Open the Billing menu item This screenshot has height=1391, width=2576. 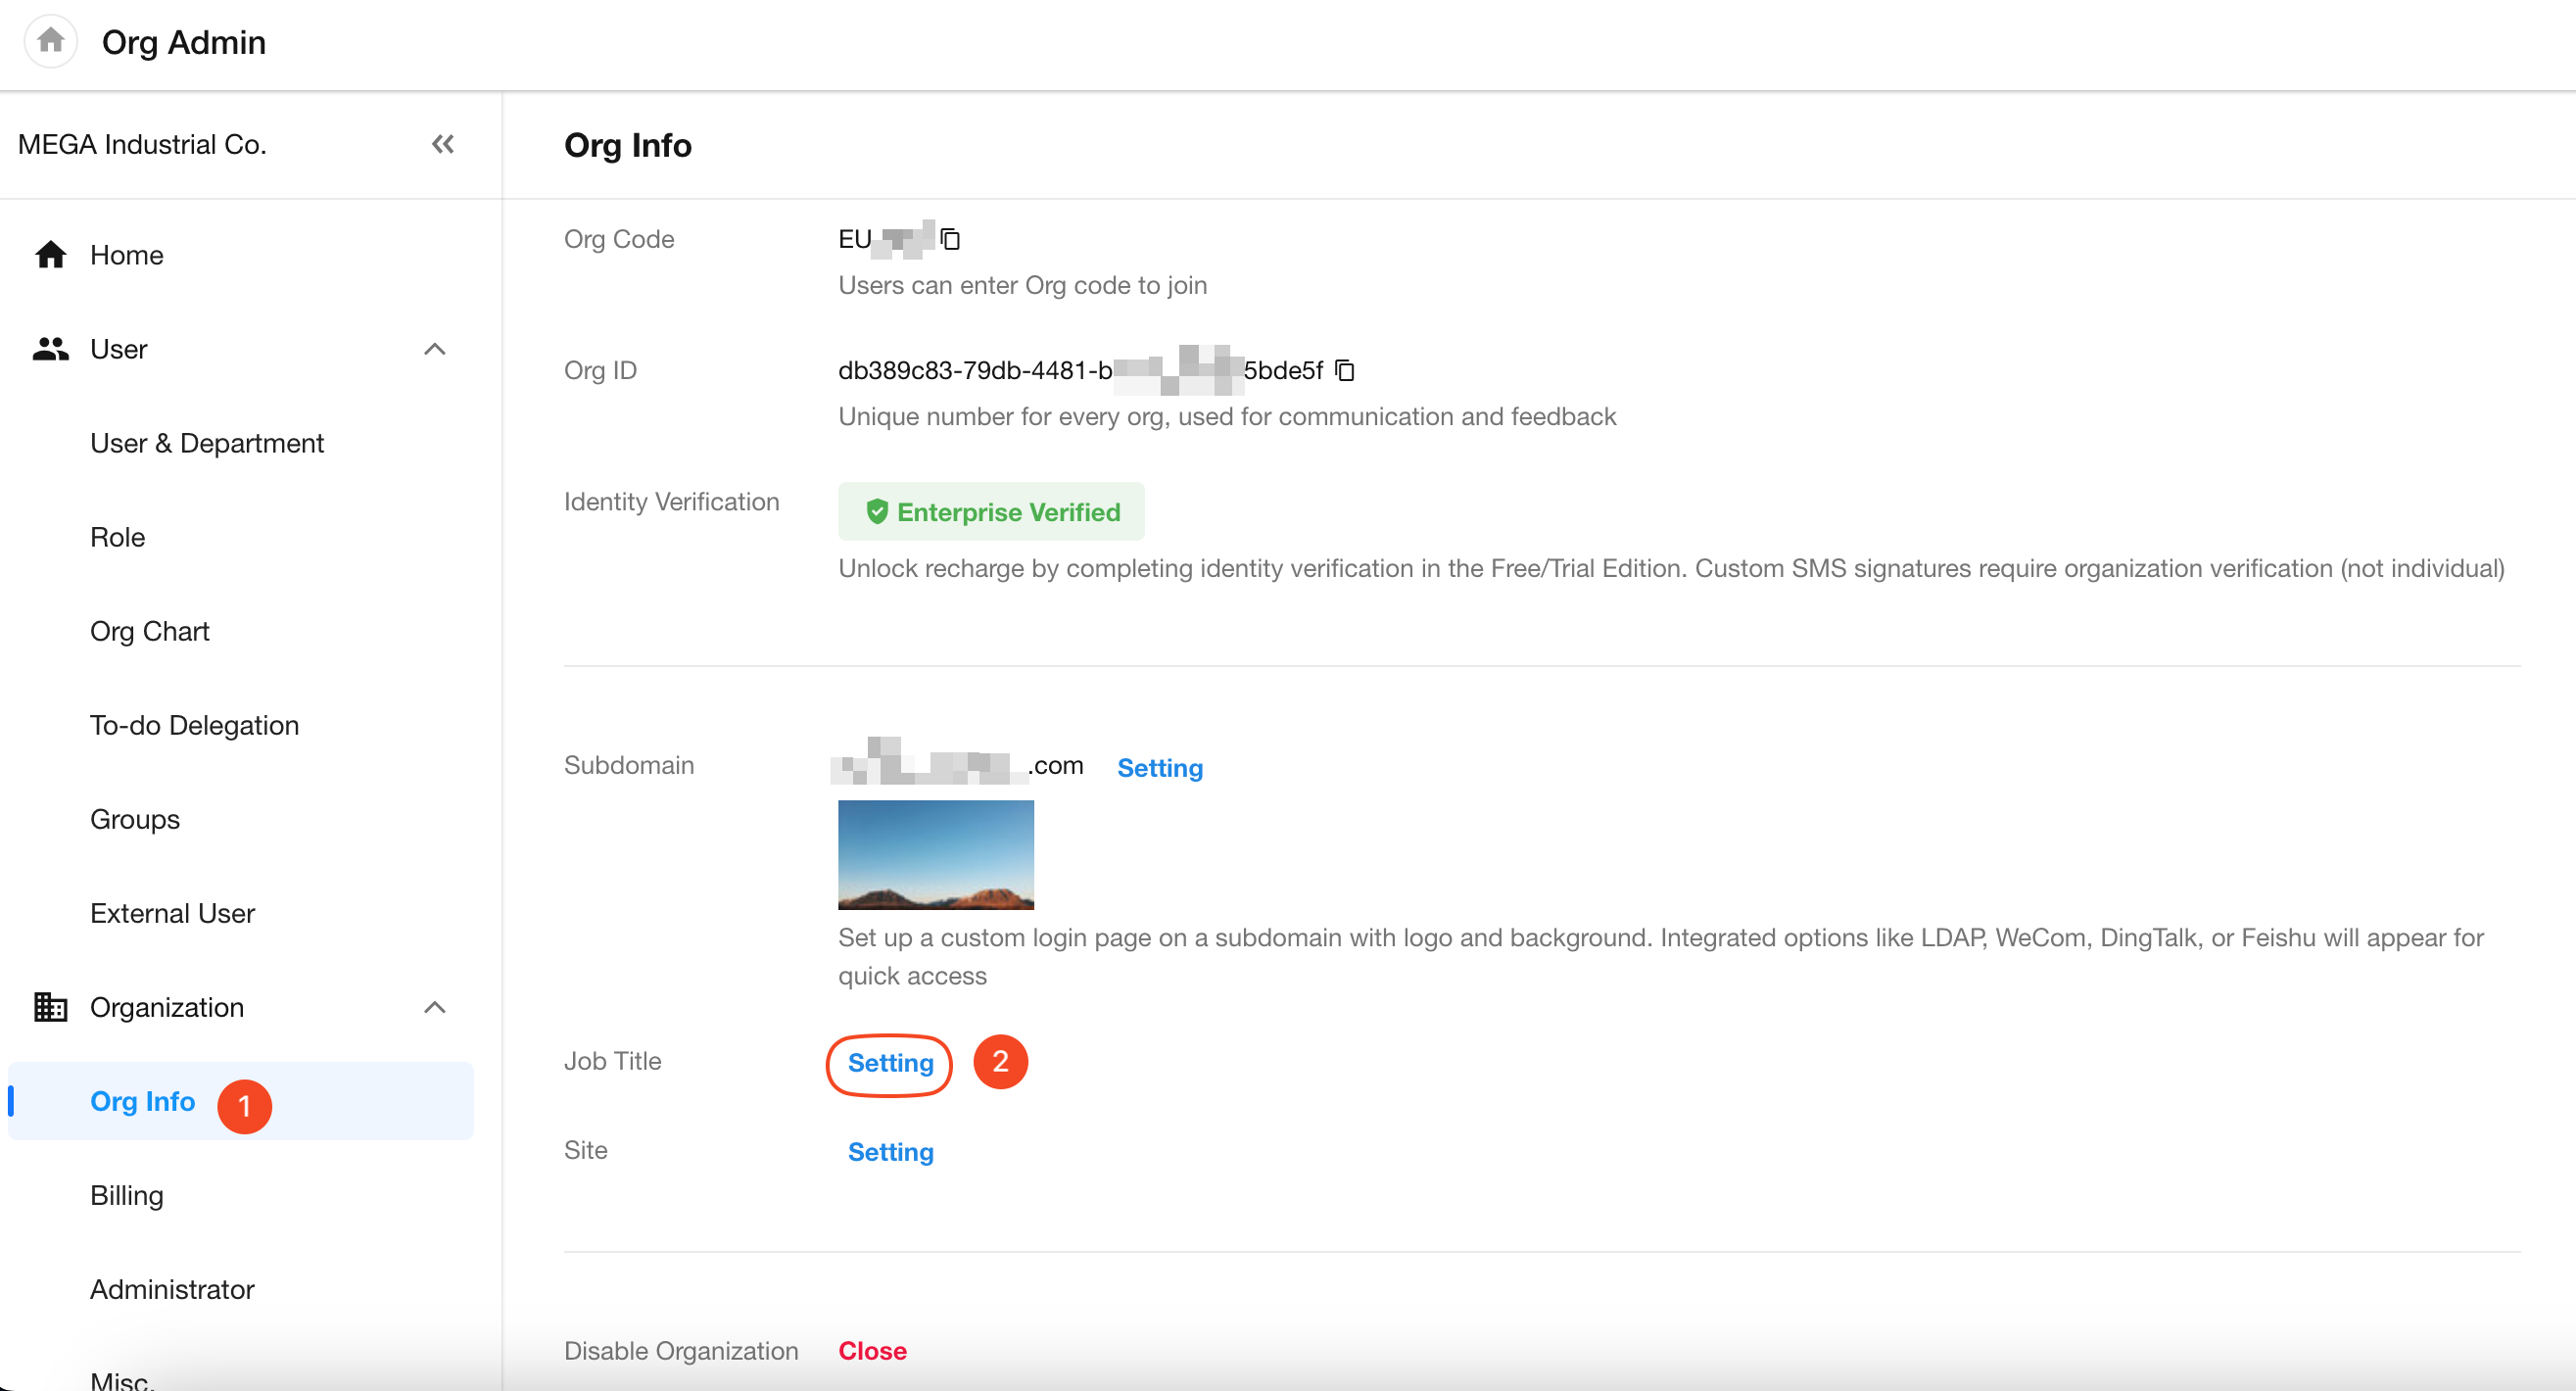tap(127, 1195)
